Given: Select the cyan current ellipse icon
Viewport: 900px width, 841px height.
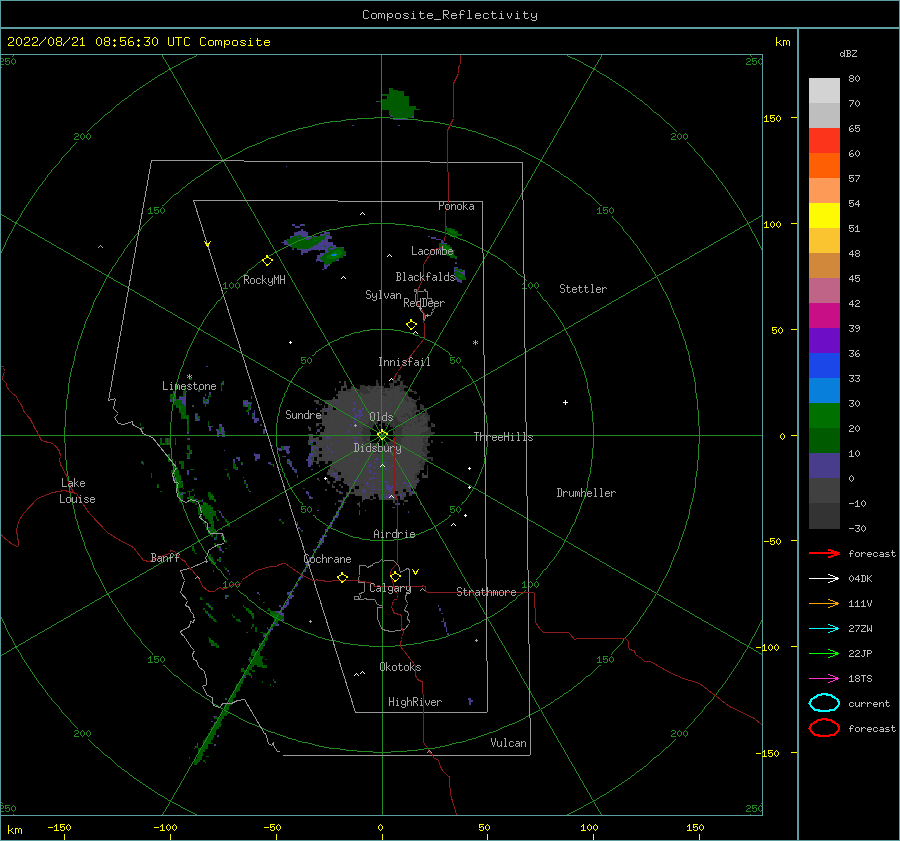Looking at the screenshot, I should pos(824,703).
